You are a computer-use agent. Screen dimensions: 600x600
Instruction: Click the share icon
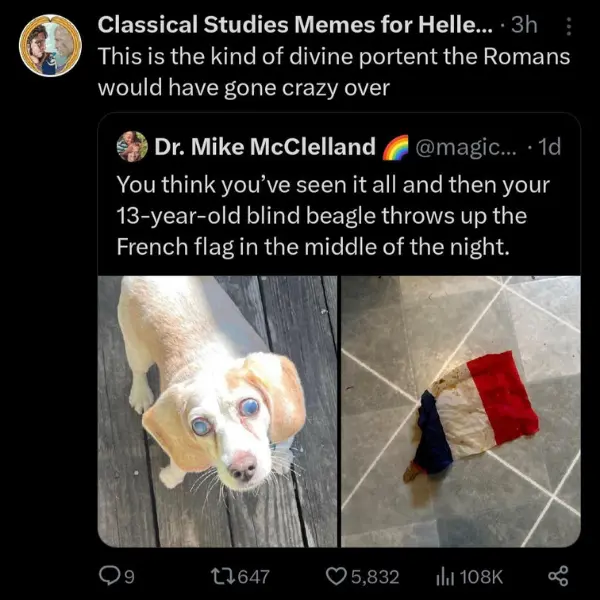(561, 575)
